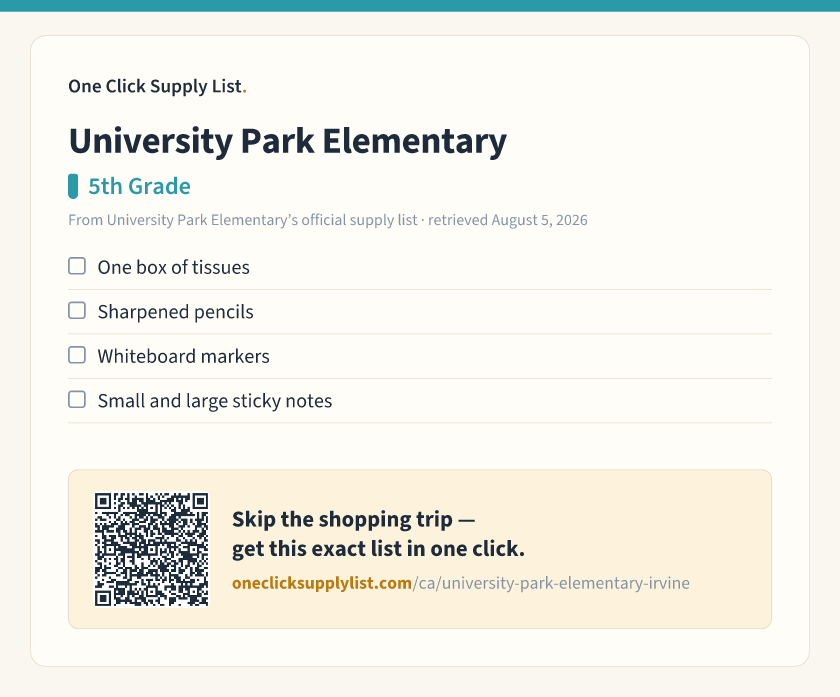840x697 pixels.
Task: Click the 5th Grade label
Action: 139,186
